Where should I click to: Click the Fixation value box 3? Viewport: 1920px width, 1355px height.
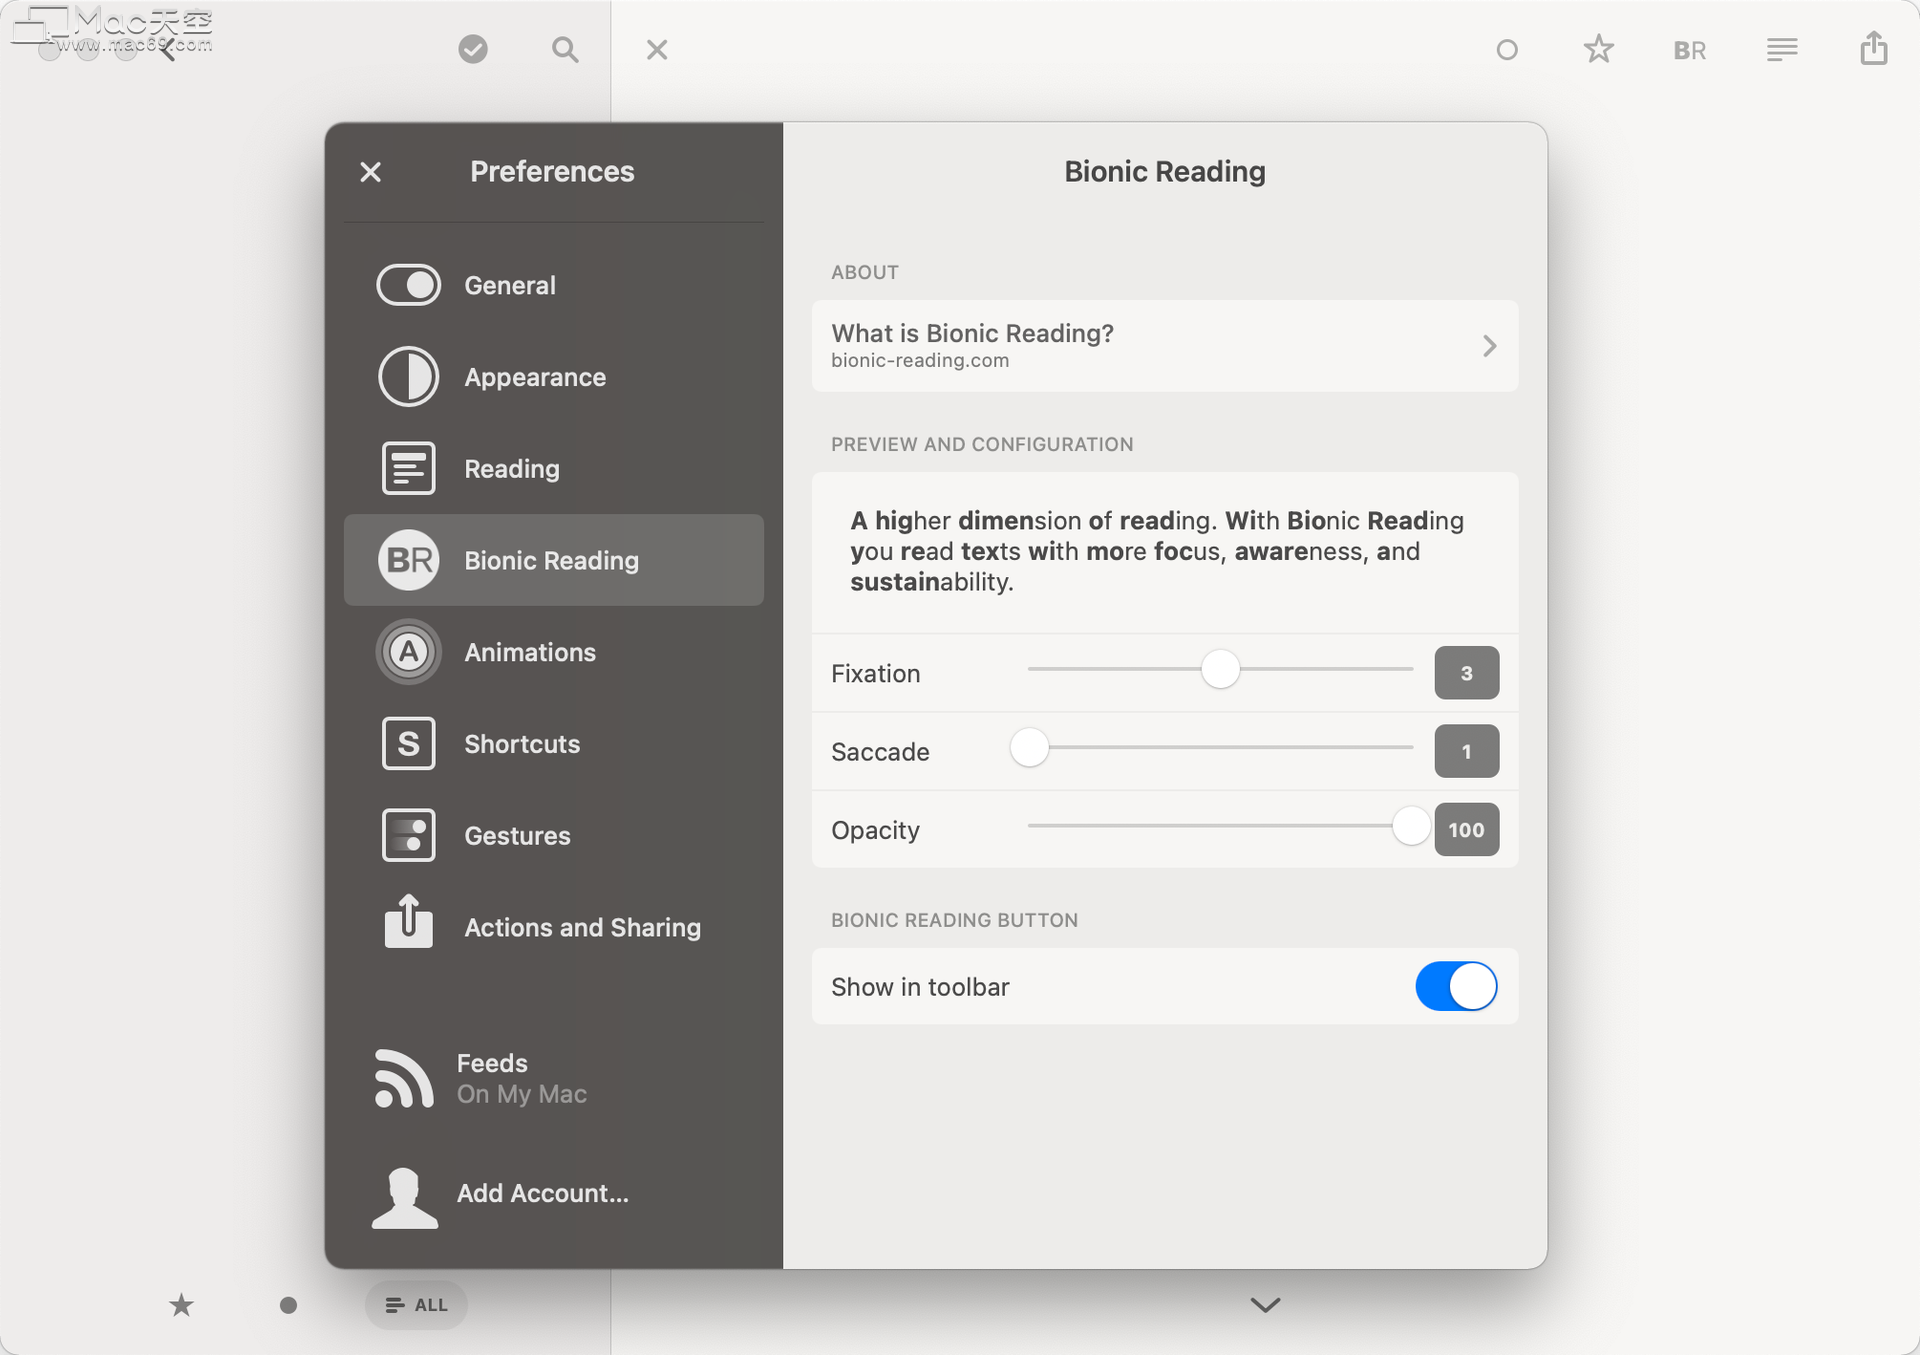coord(1466,673)
